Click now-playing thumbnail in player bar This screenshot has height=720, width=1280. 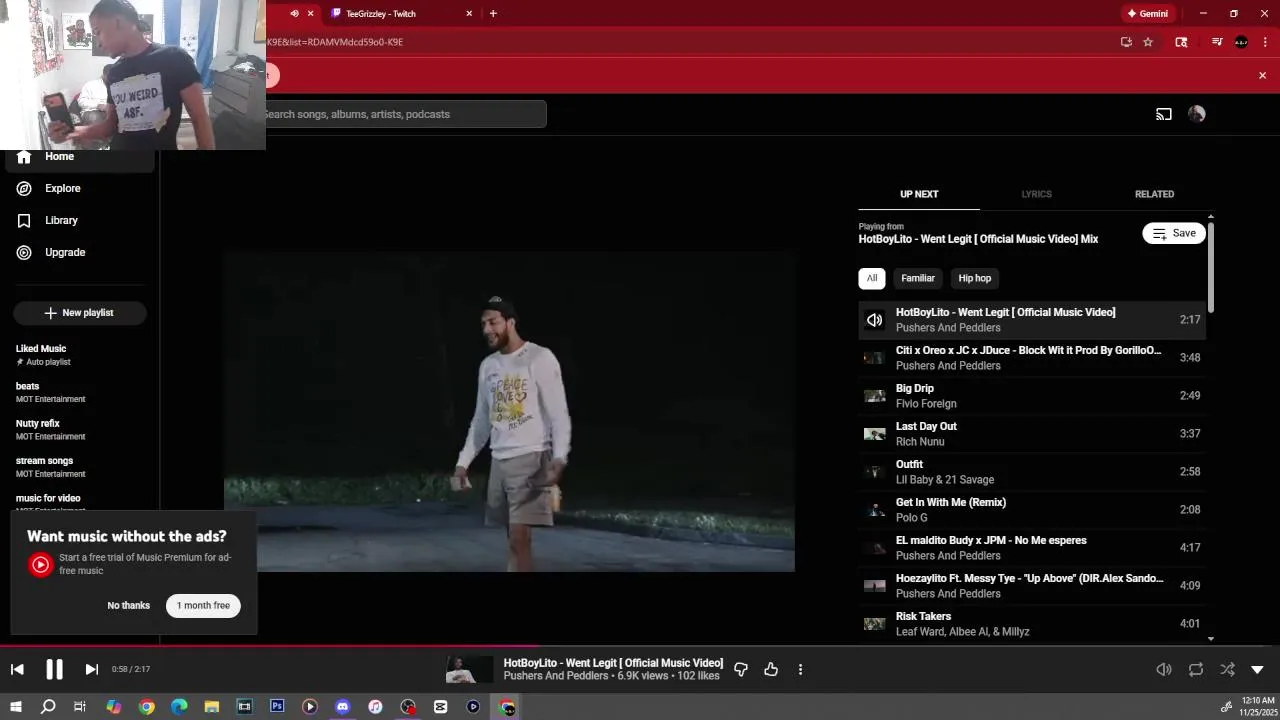(470, 669)
